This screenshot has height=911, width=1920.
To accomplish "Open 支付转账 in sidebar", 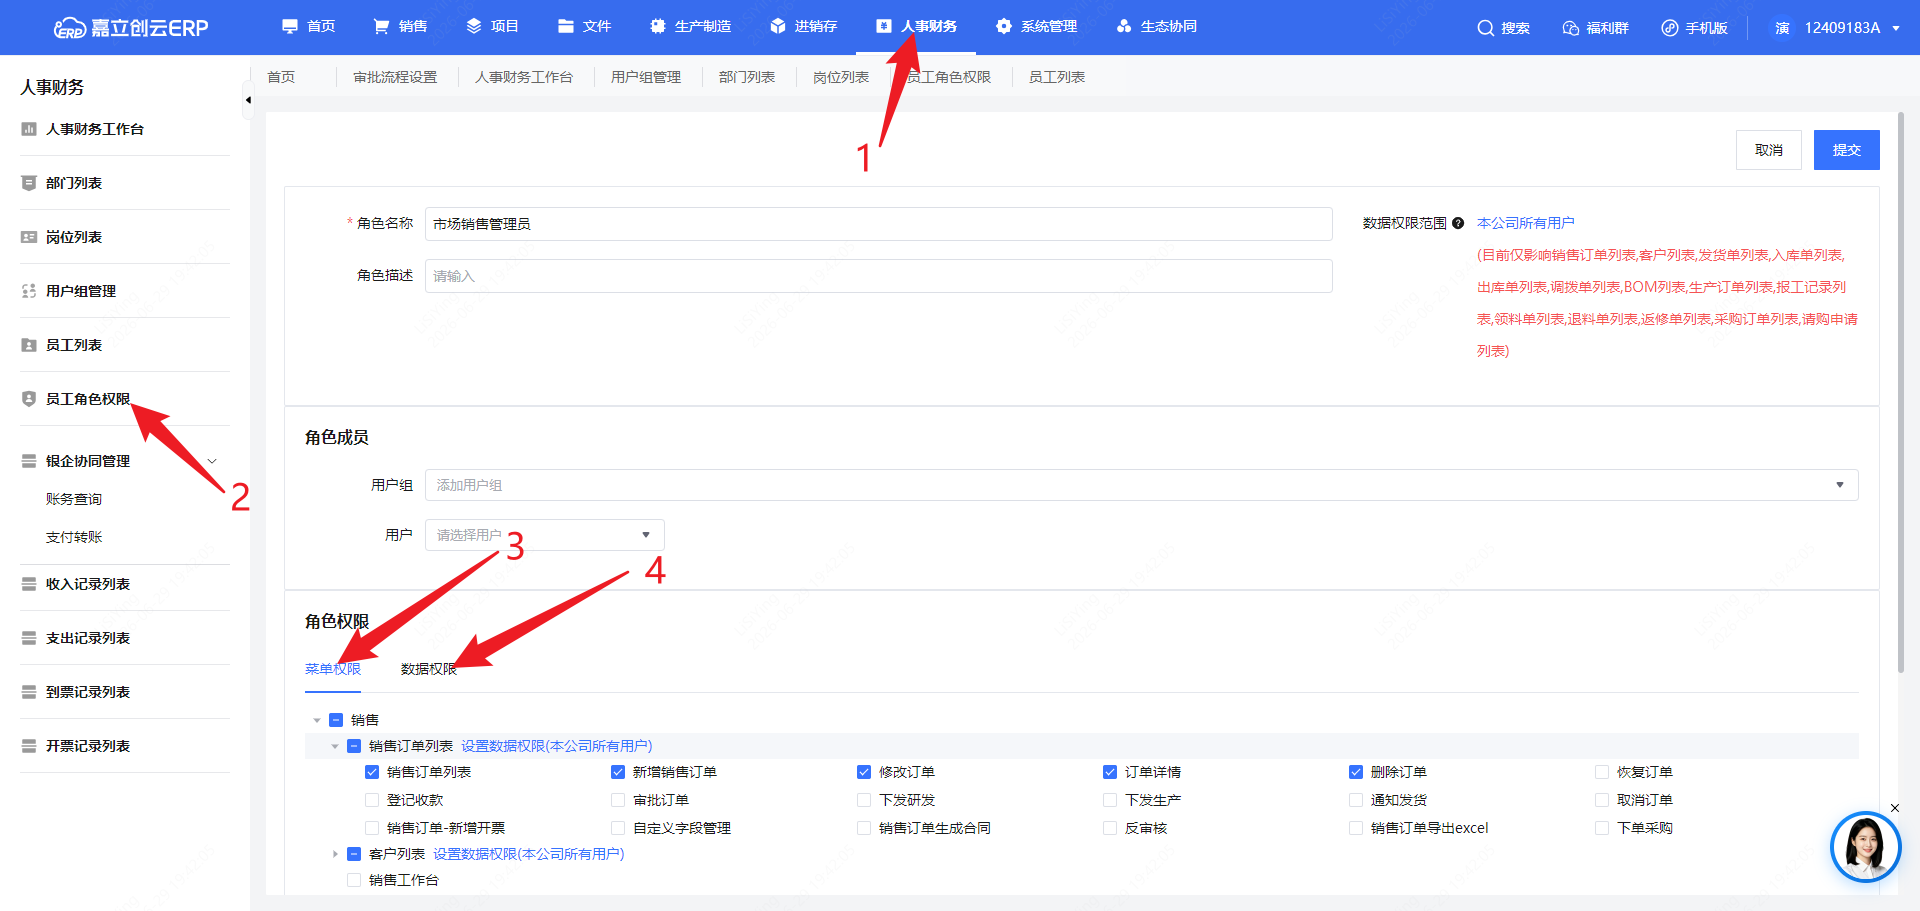I will pyautogui.click(x=74, y=537).
